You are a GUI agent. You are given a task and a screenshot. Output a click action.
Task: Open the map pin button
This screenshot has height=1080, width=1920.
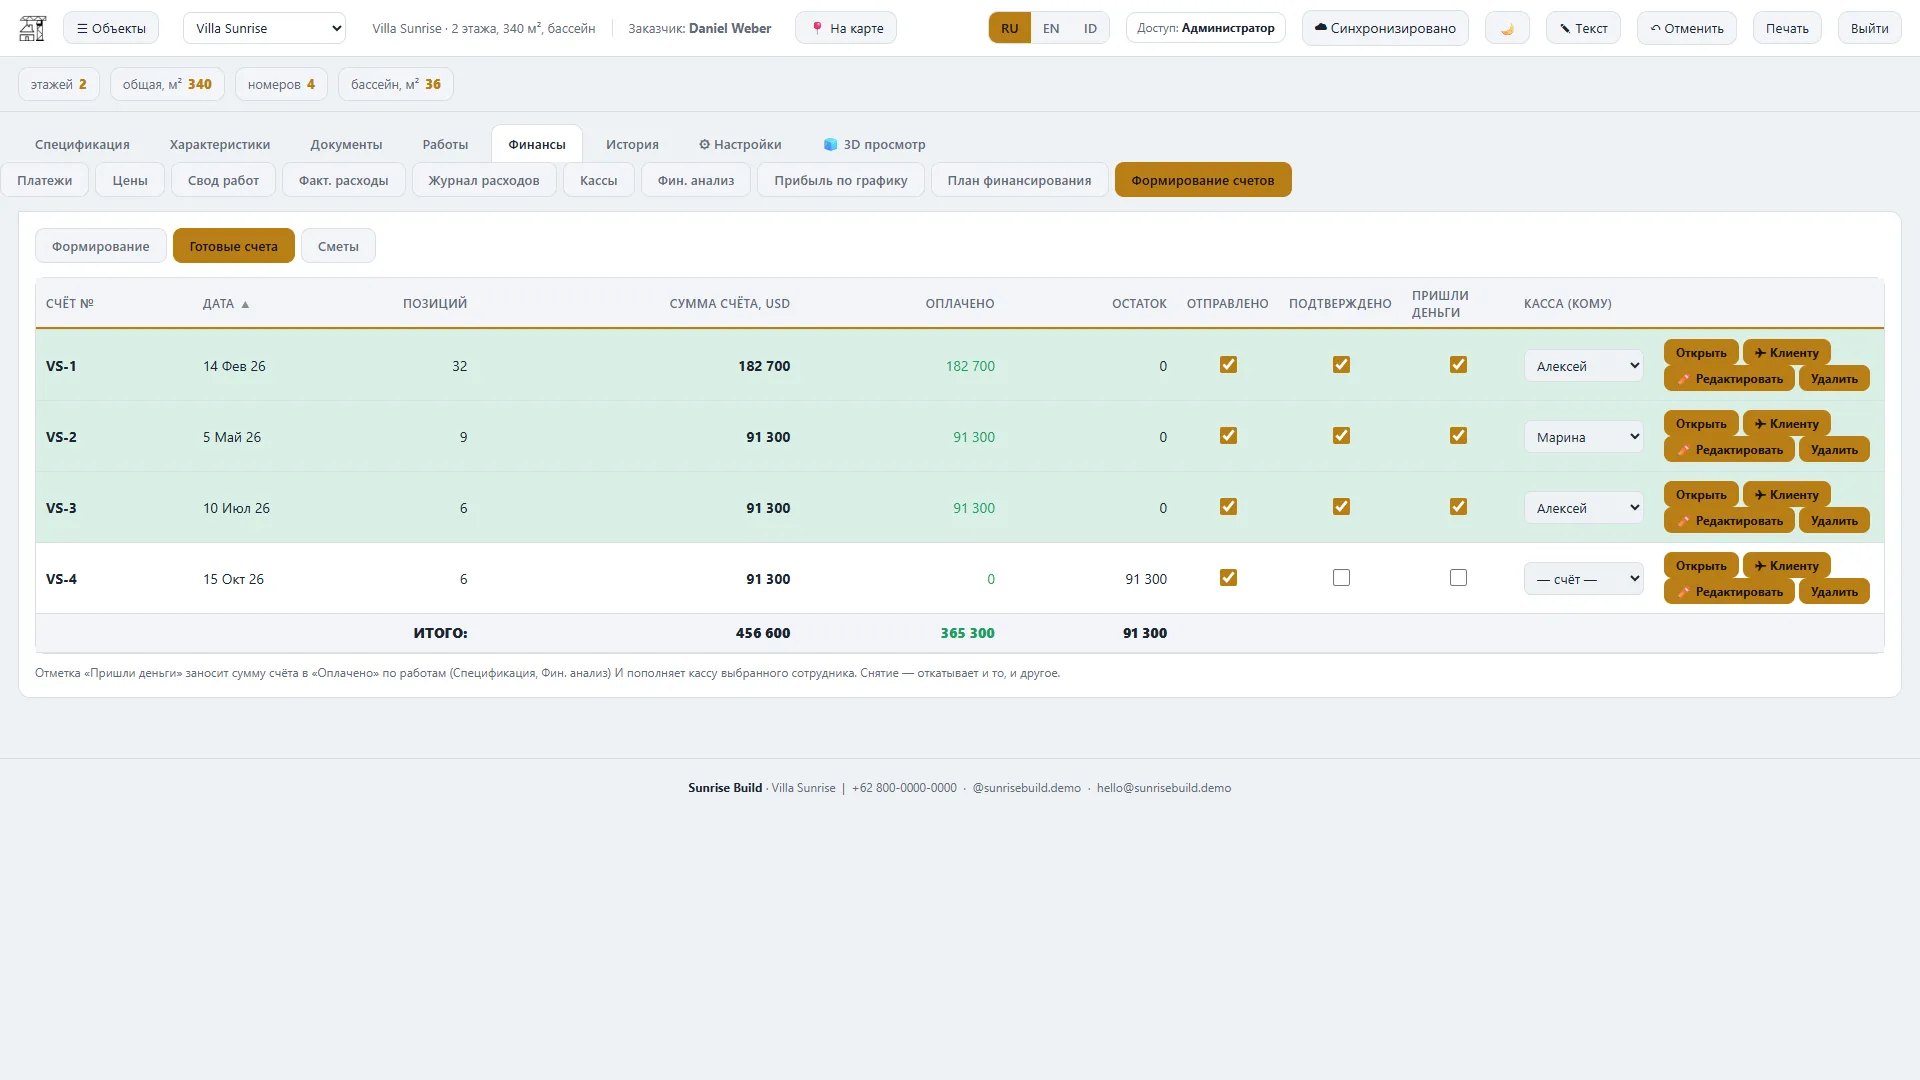(x=846, y=28)
